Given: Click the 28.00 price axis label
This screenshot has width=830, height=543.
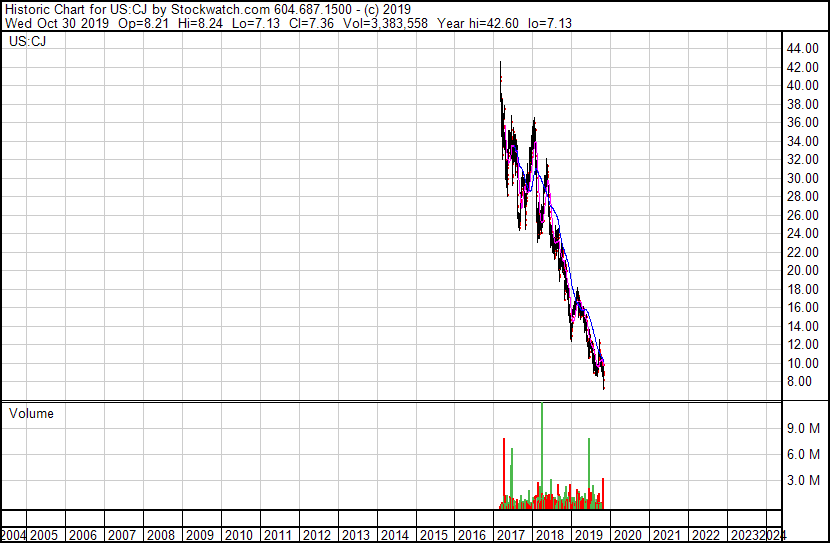Looking at the screenshot, I should 802,197.
